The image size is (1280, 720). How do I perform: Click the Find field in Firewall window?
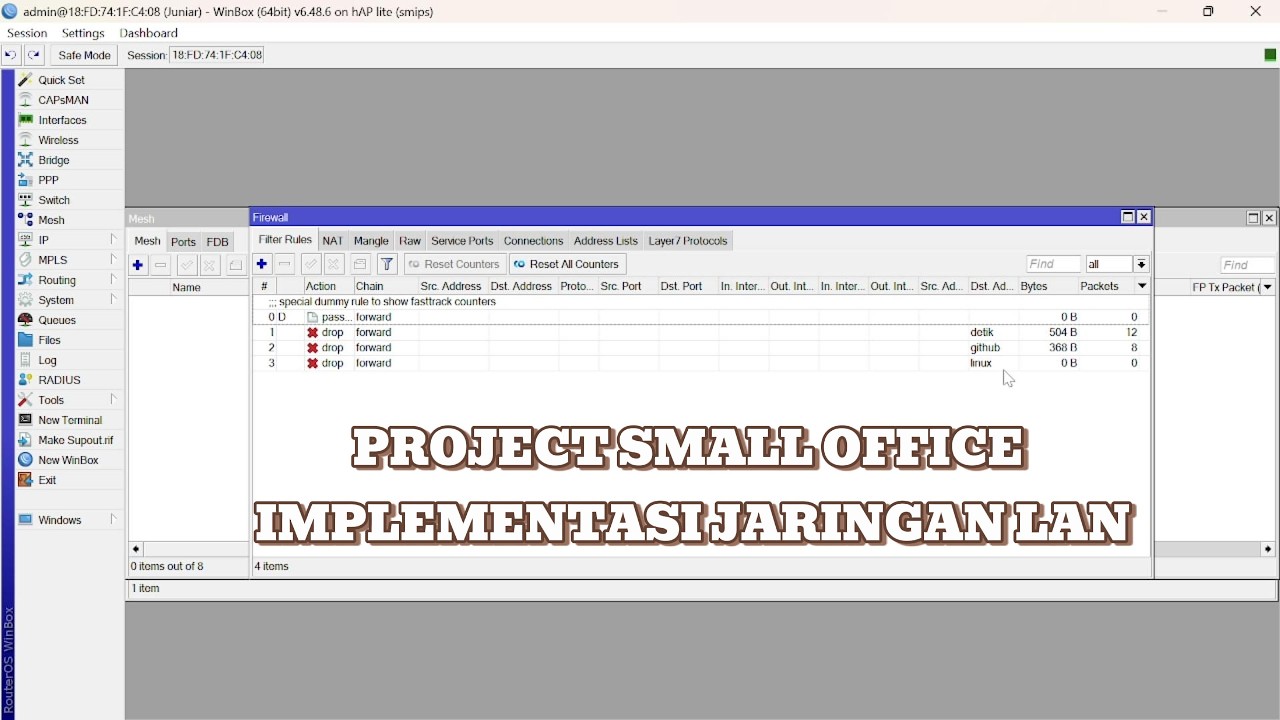coord(1054,264)
